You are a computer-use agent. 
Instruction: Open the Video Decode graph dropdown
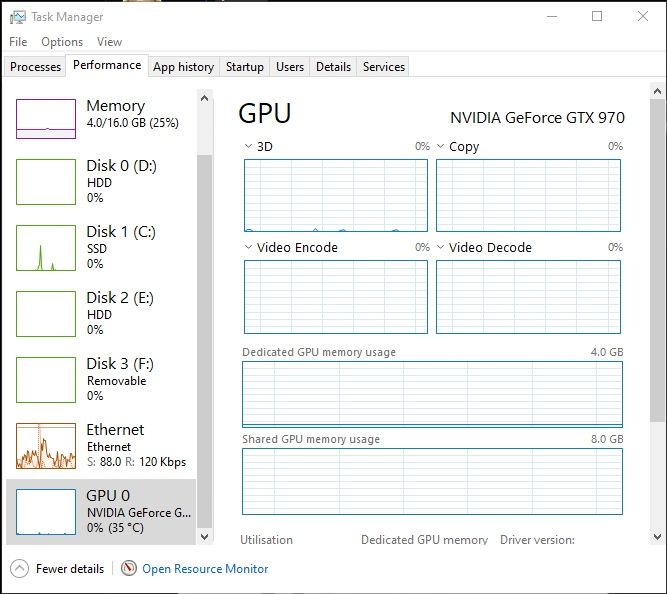click(441, 247)
